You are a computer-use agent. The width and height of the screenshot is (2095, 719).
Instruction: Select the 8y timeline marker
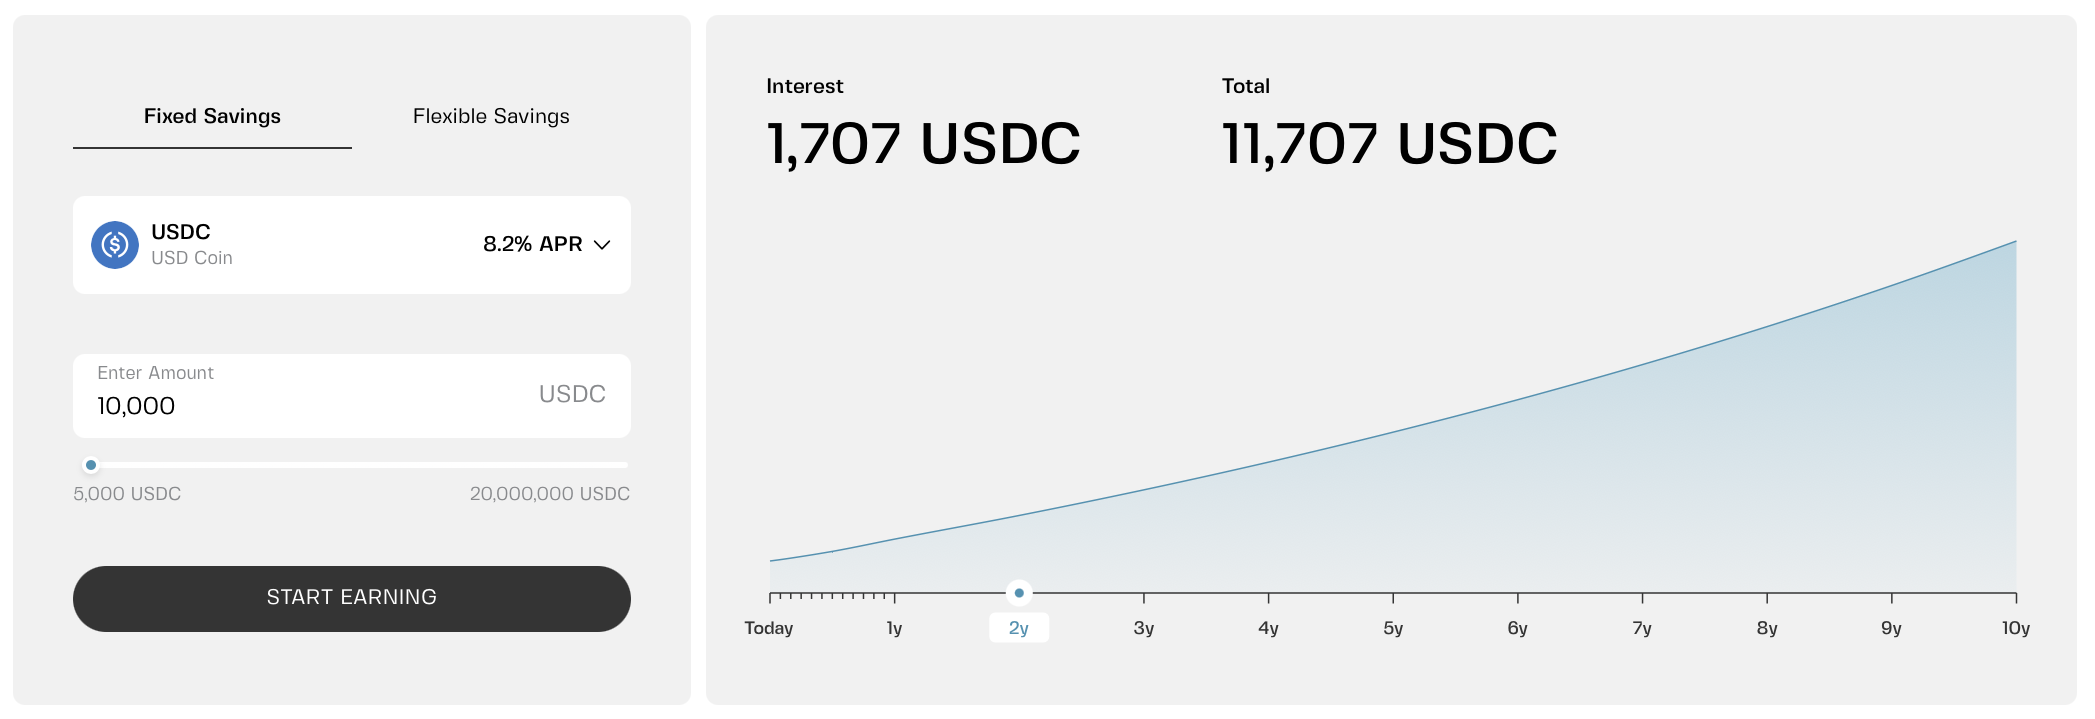pyautogui.click(x=1767, y=627)
